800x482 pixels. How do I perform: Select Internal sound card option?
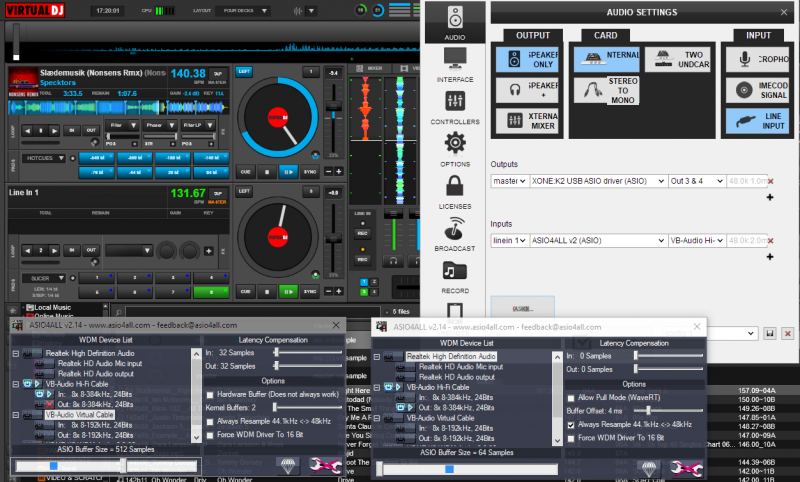click(607, 59)
